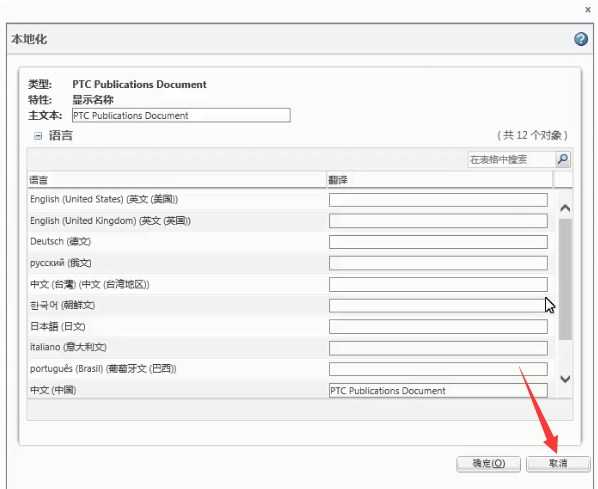Click the 日本語 translation field

click(438, 327)
